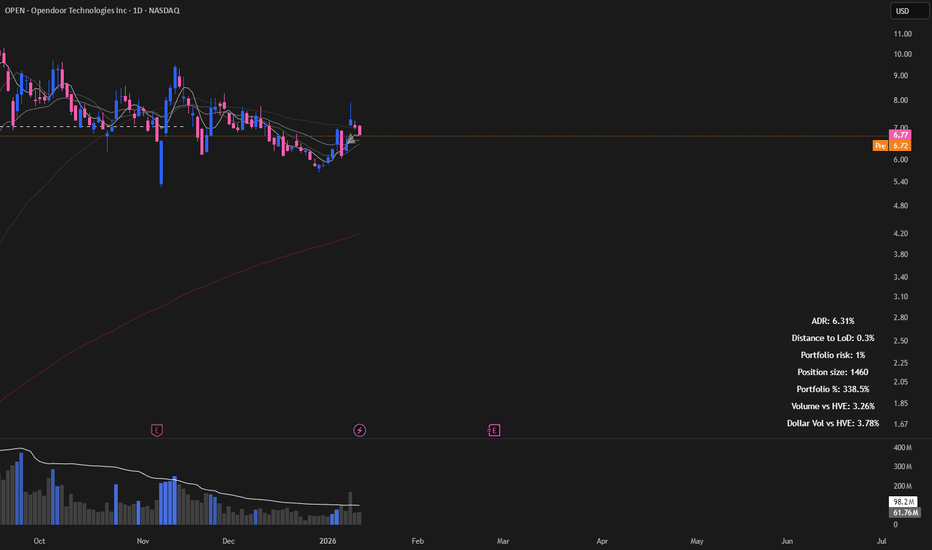Click the 5.40 price axis label
This screenshot has height=550, width=932.
(x=900, y=182)
